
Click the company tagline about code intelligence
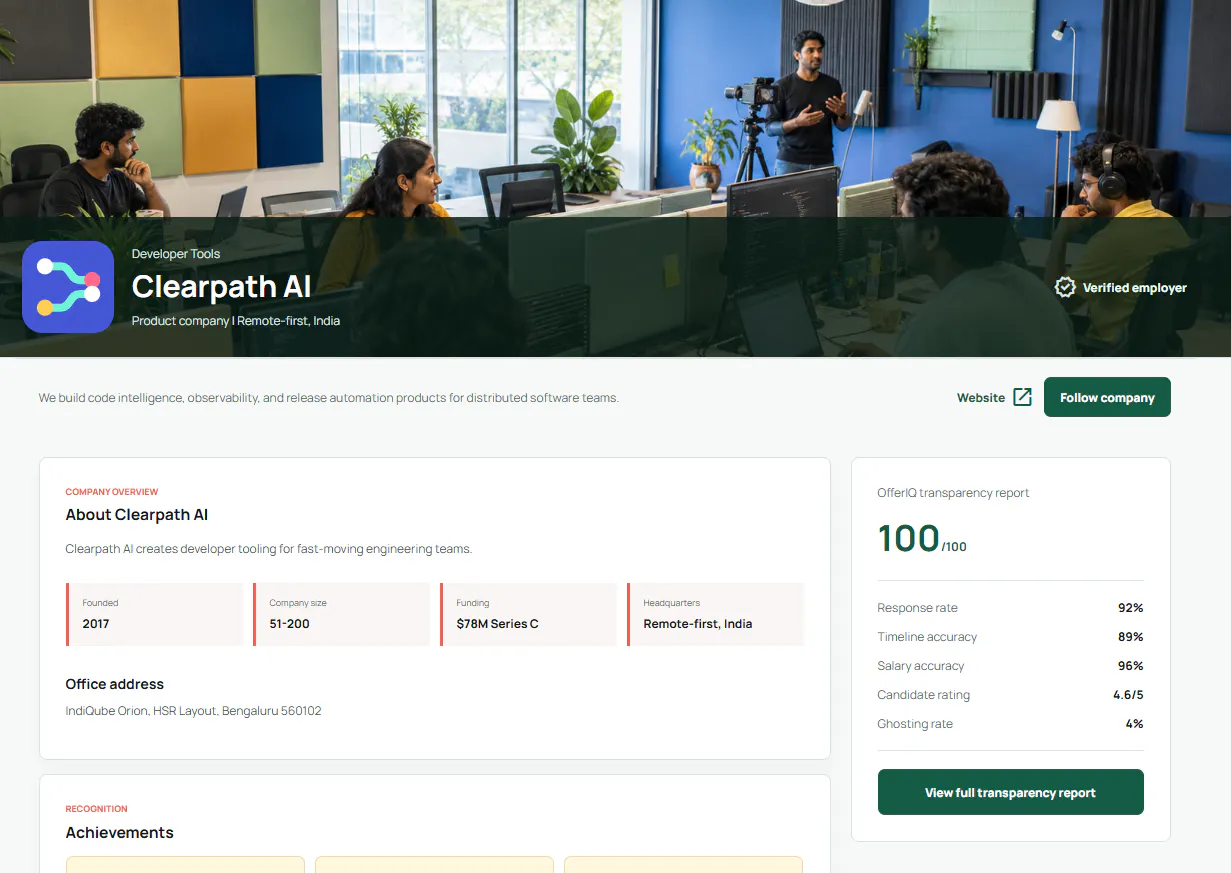pos(329,398)
